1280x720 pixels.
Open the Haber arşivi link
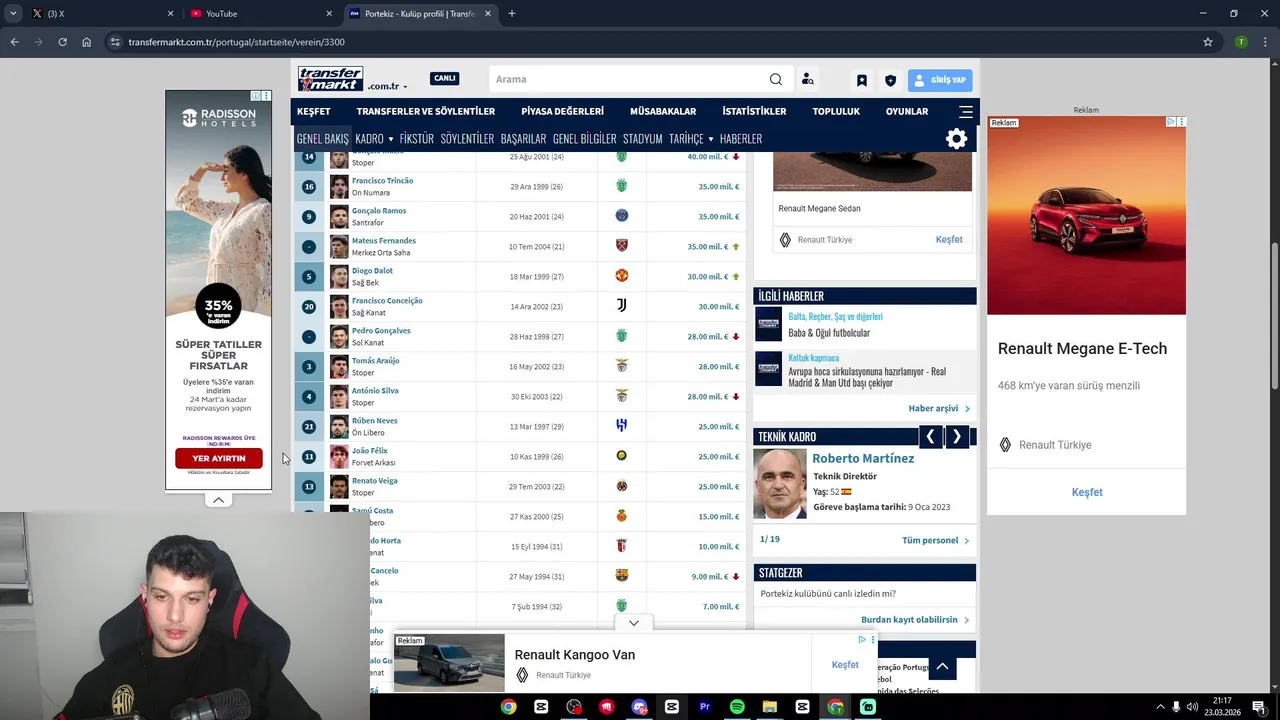(x=939, y=408)
